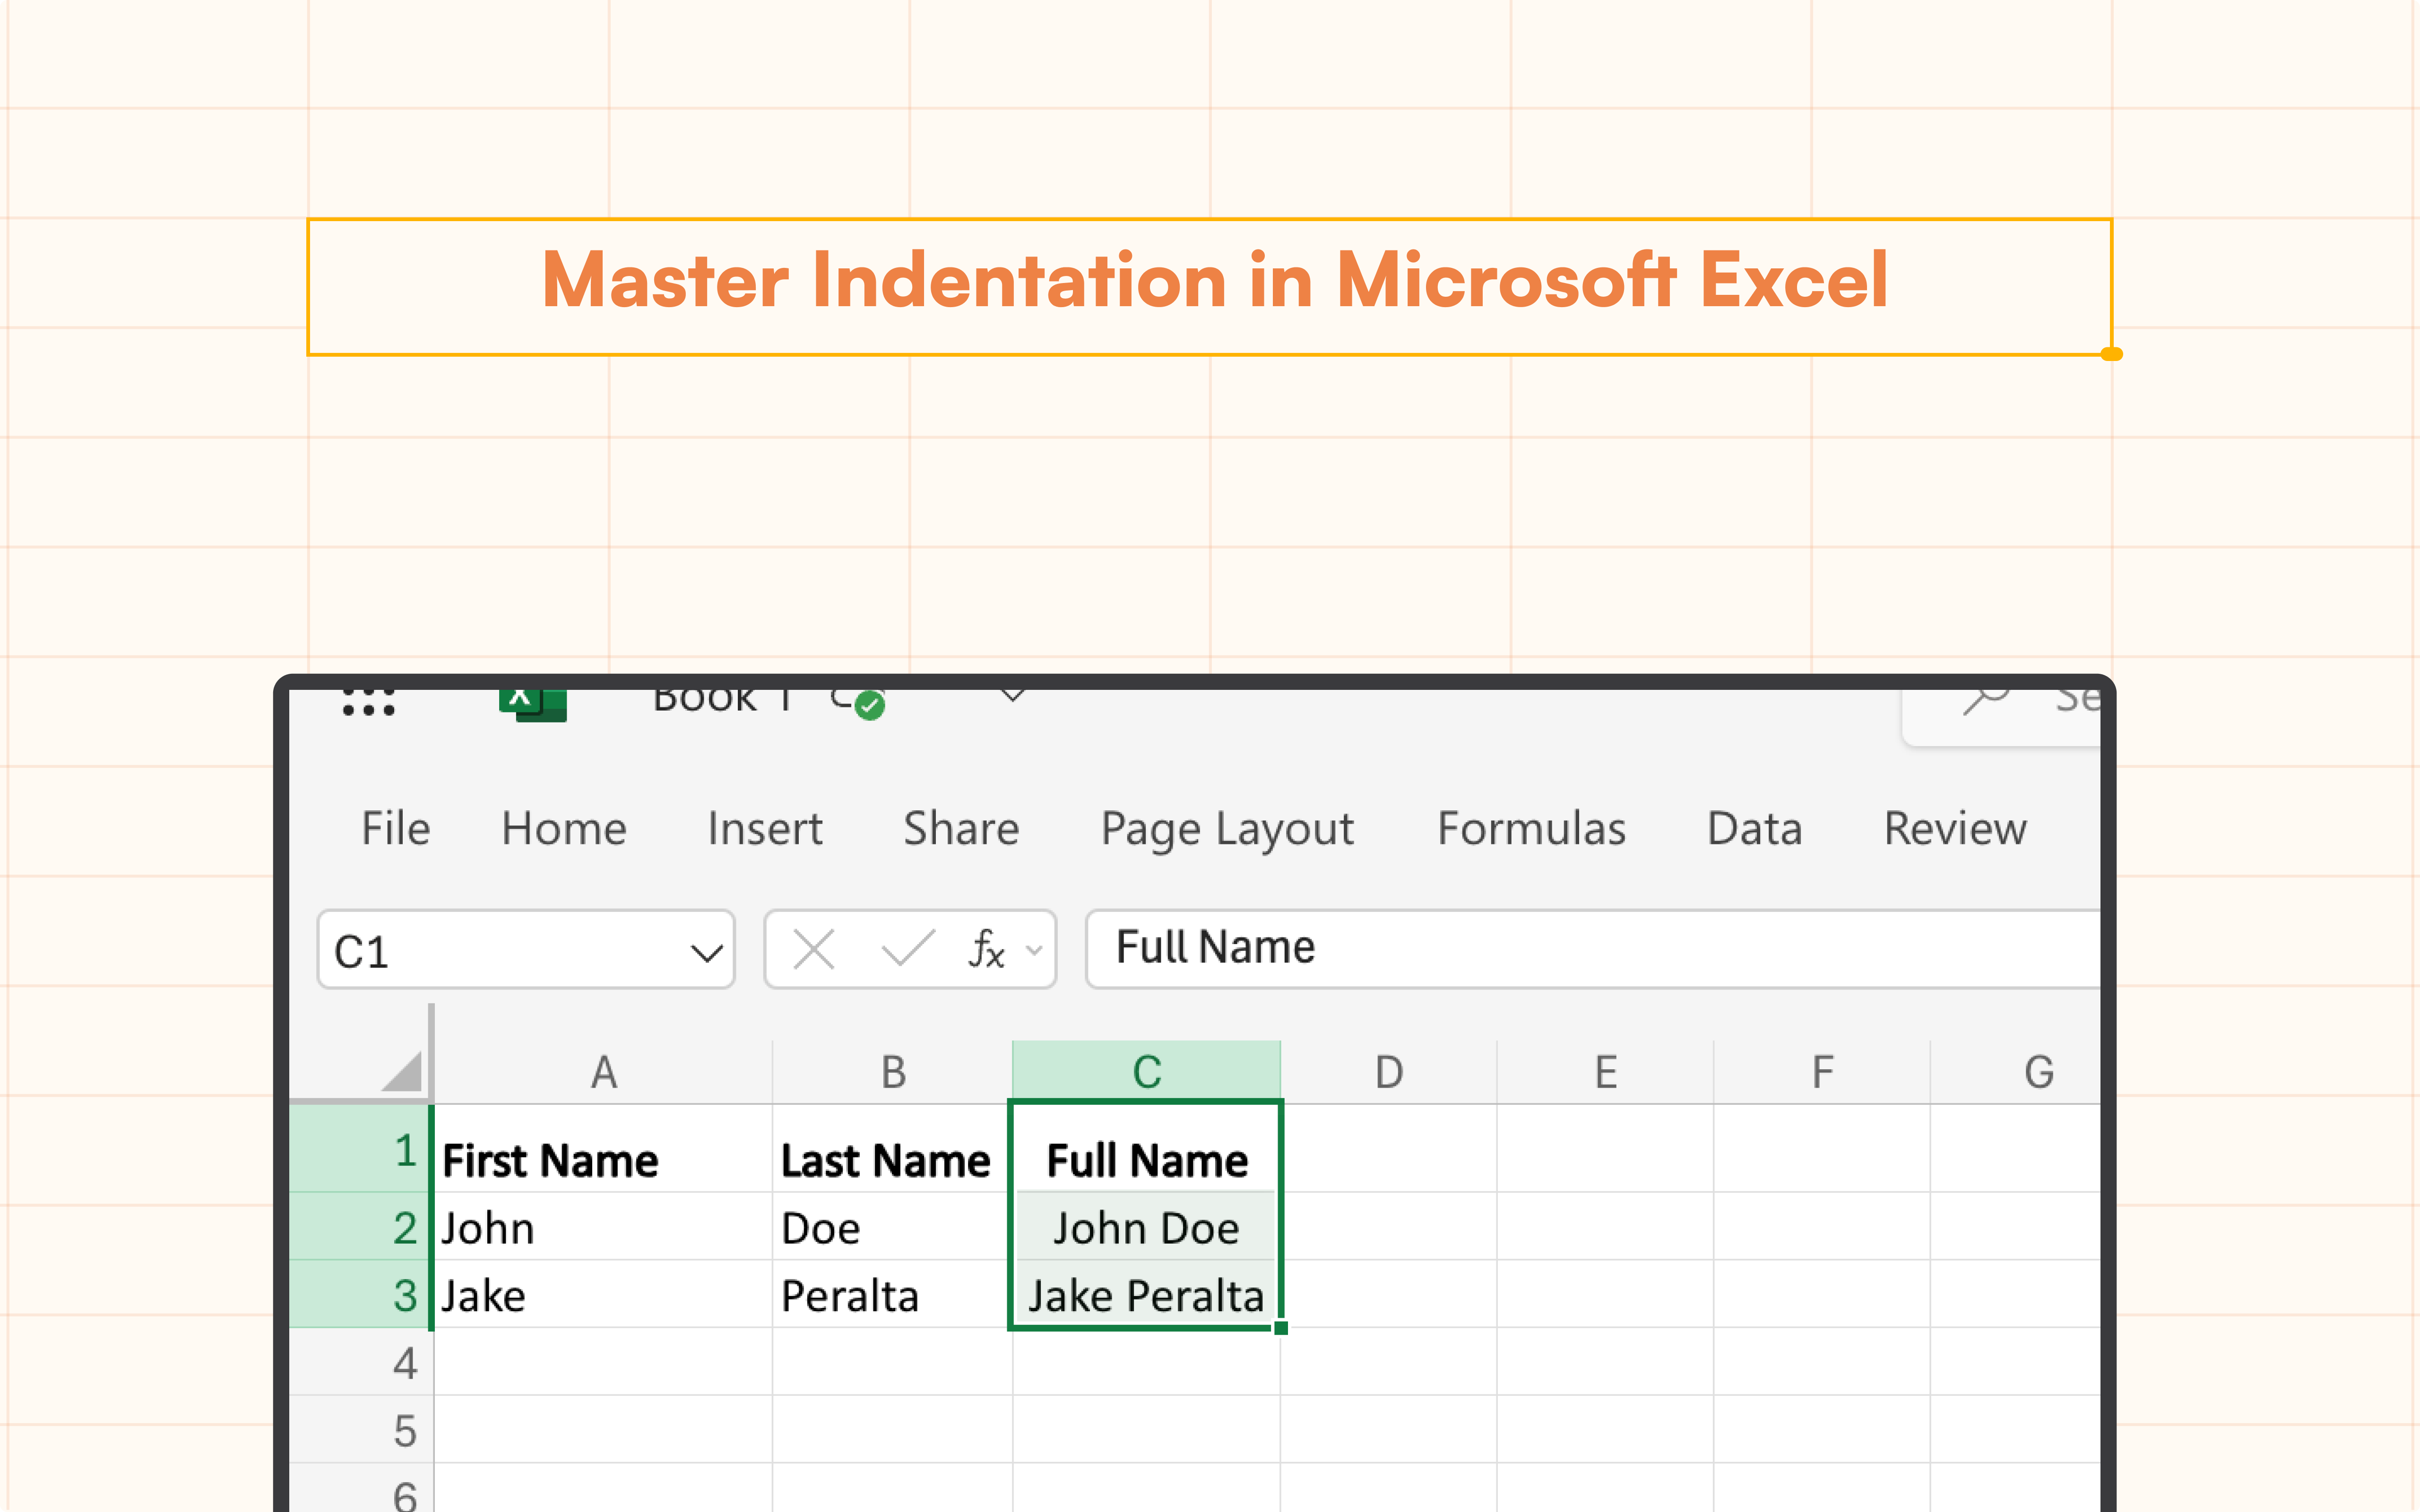Select the Data tab

(1754, 828)
